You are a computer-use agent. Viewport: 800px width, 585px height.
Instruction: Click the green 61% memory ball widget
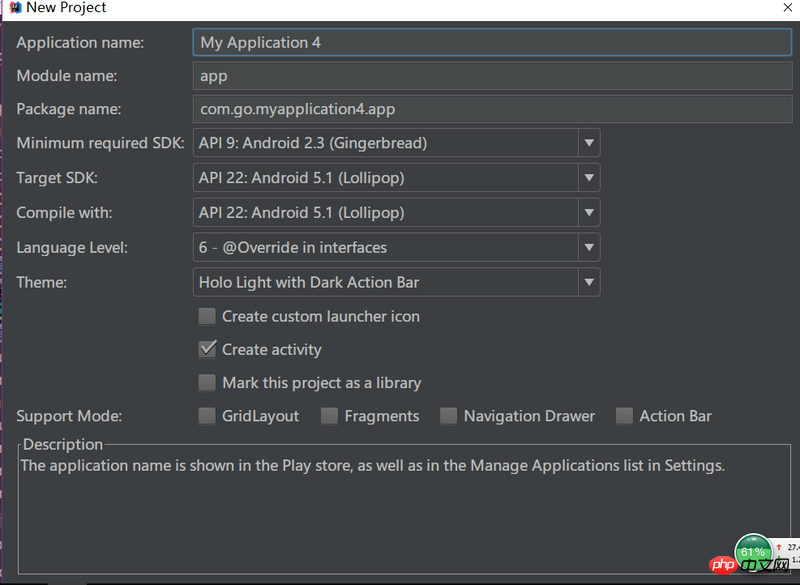point(753,553)
